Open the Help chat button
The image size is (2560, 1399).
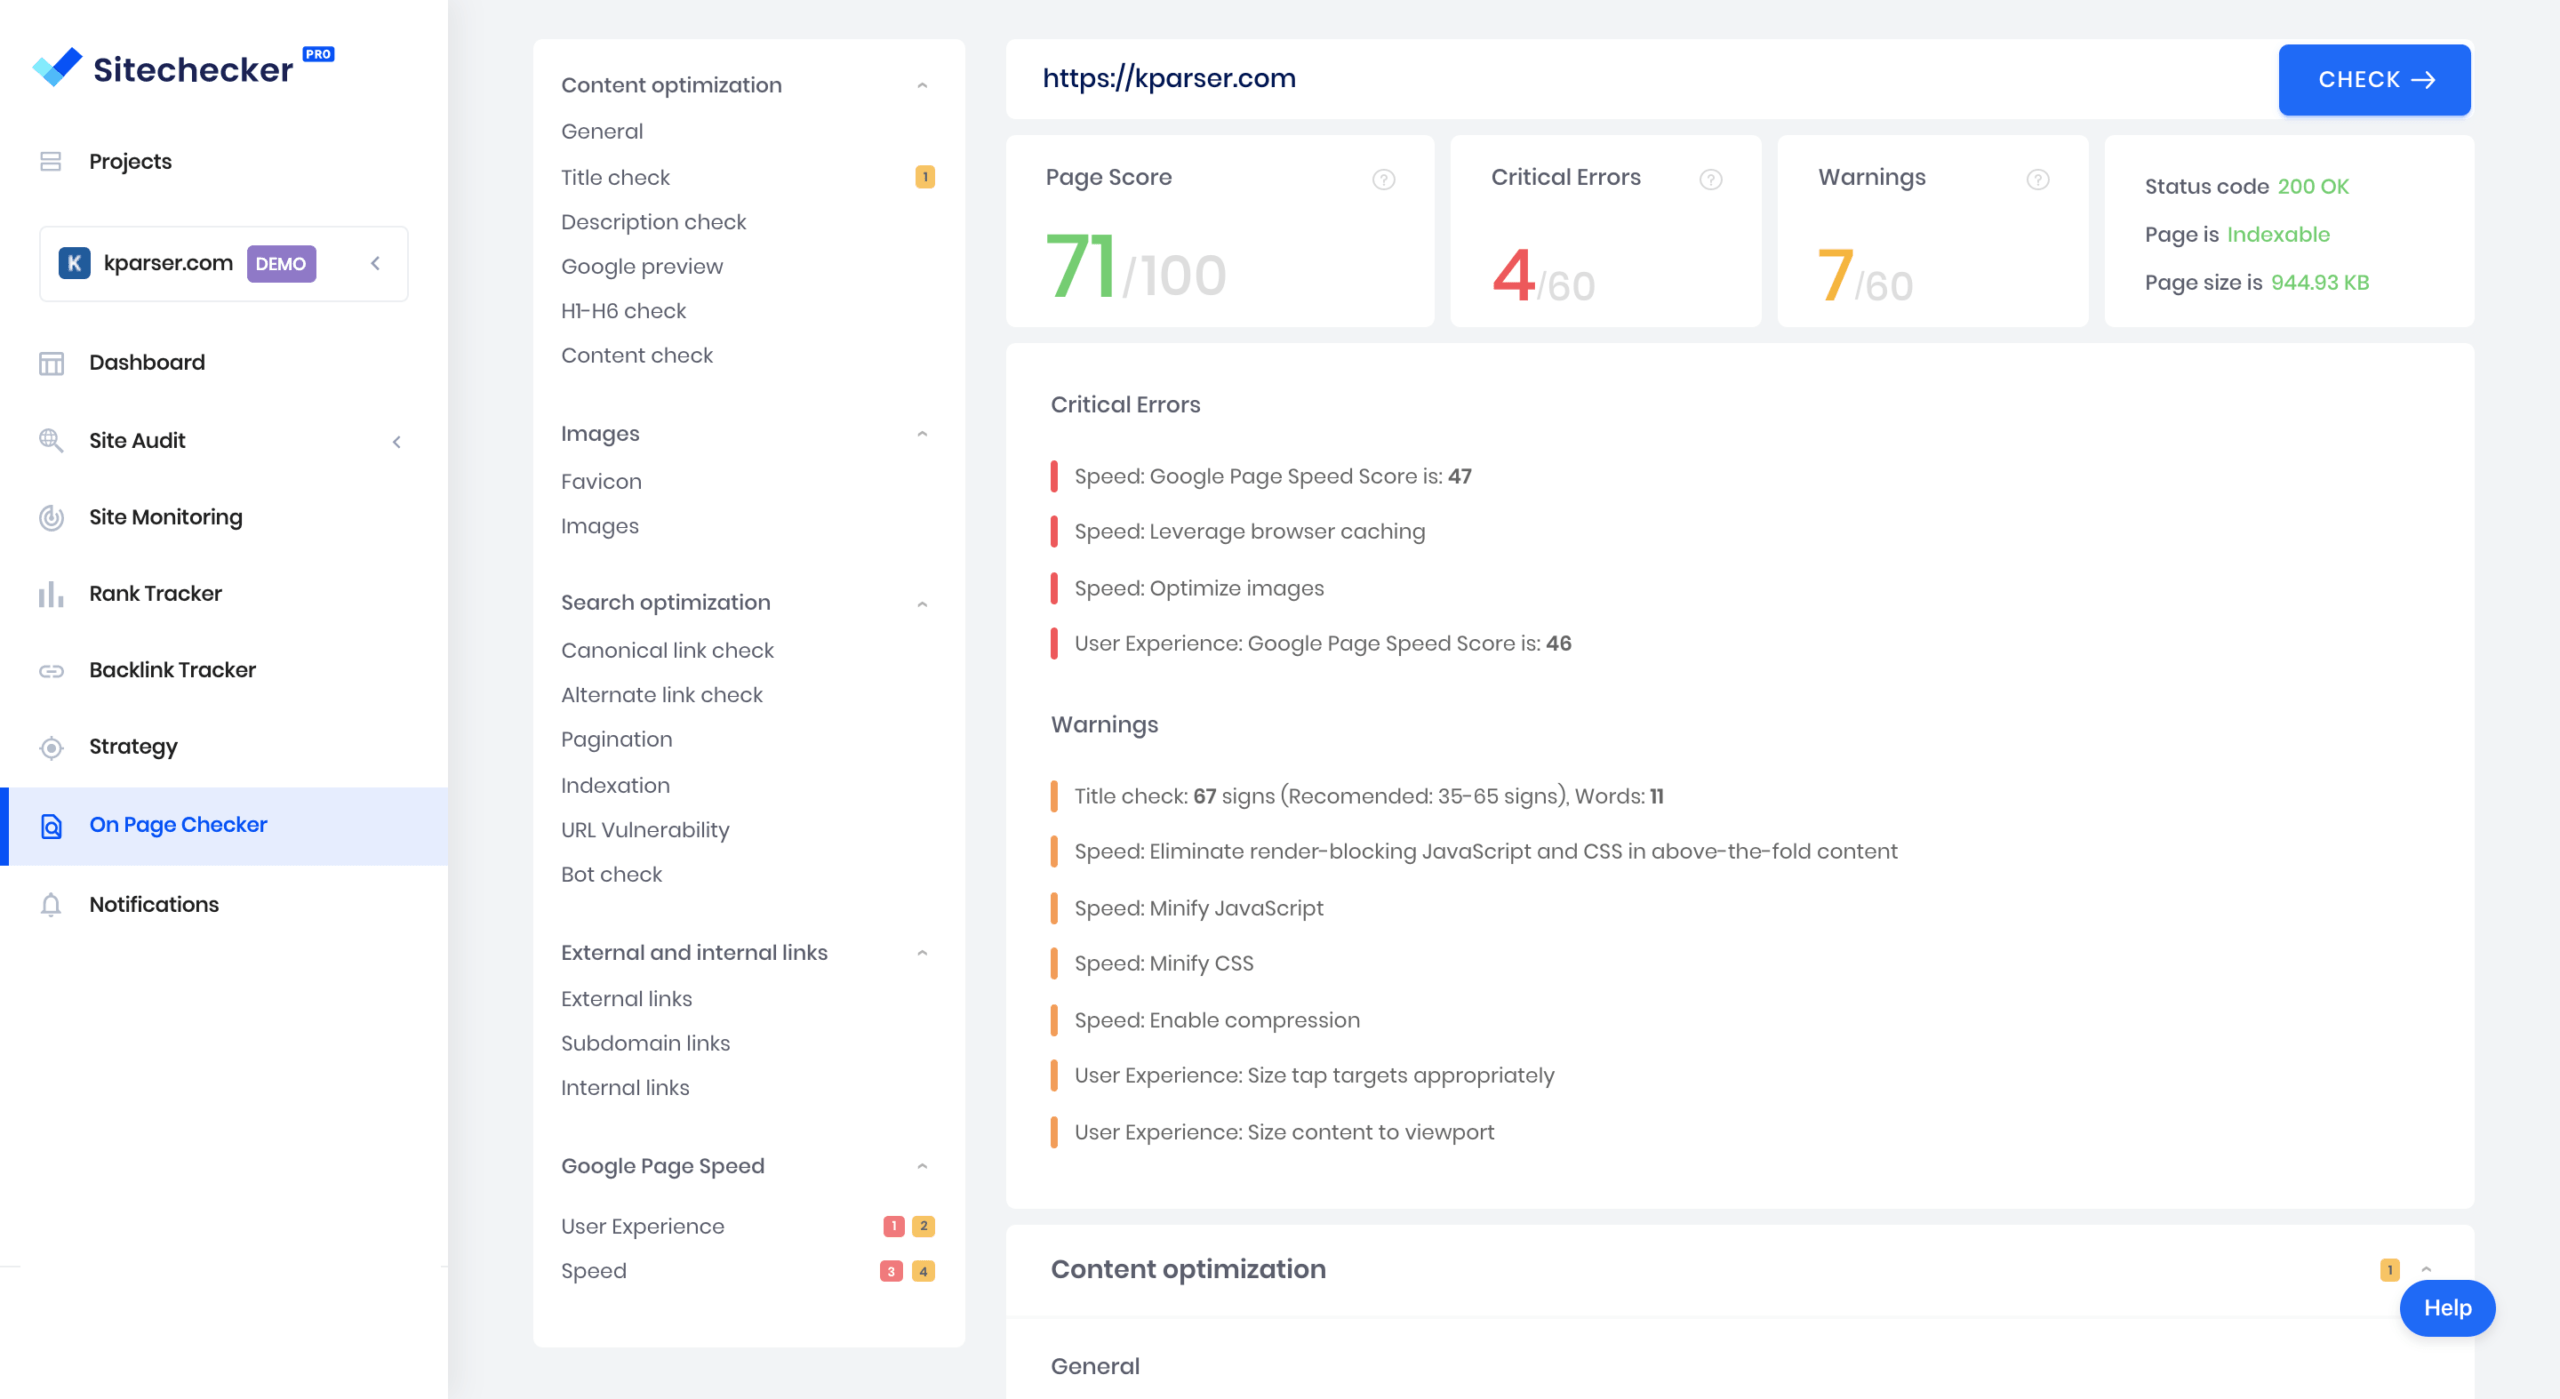point(2447,1308)
